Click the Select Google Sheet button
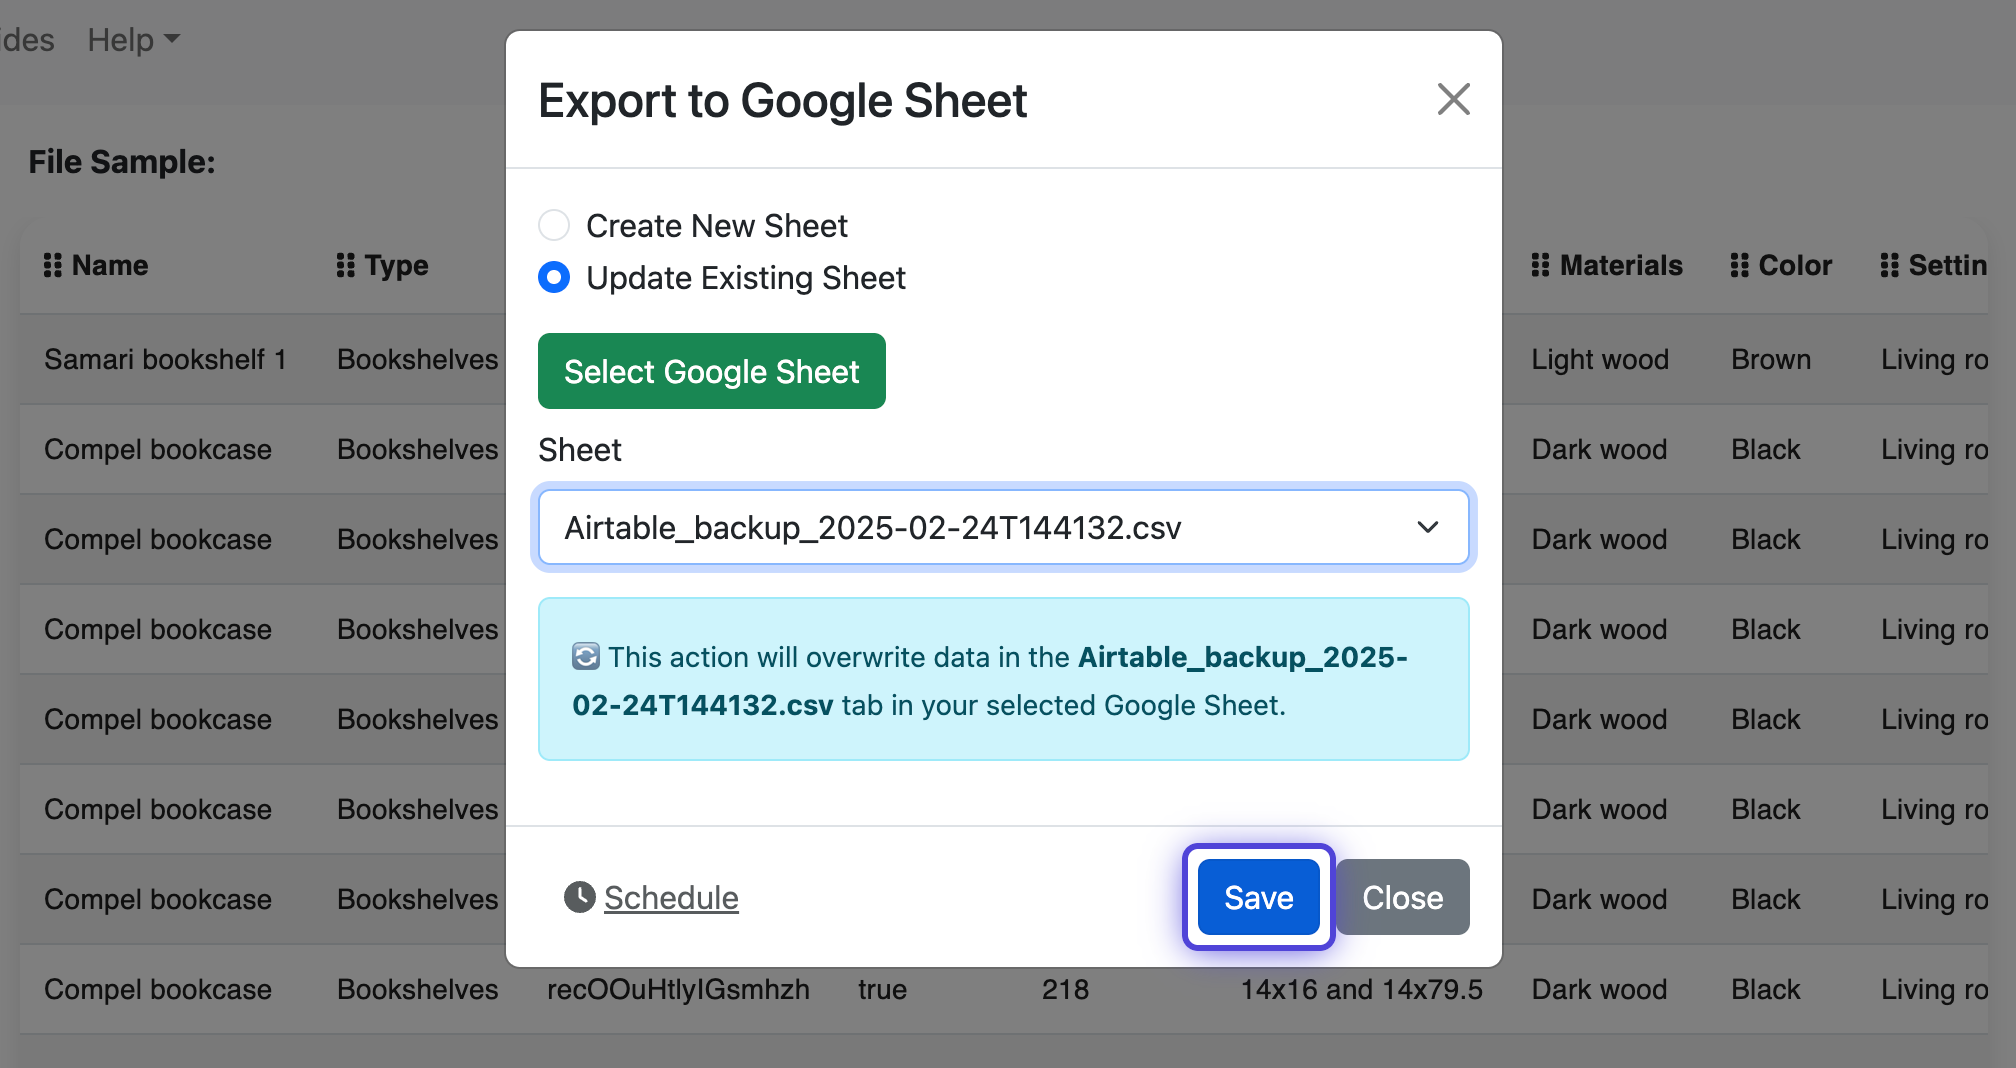 click(x=712, y=371)
